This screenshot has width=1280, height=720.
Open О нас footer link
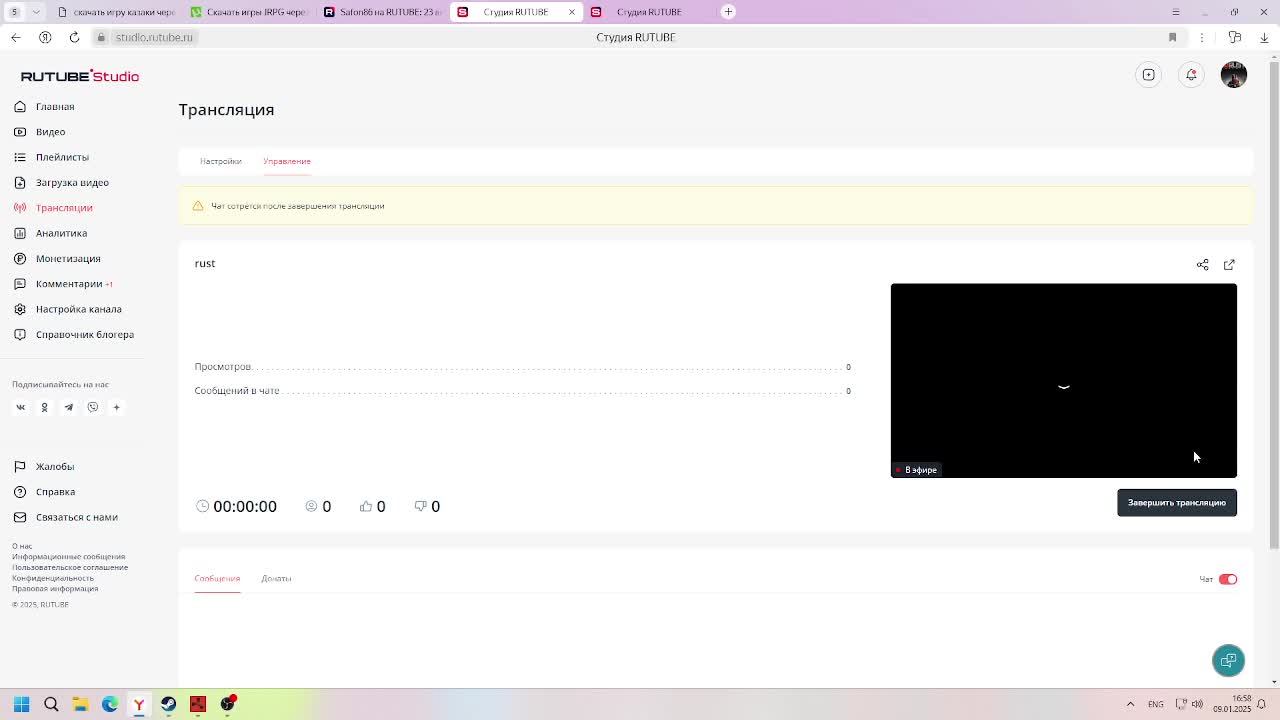click(22, 546)
